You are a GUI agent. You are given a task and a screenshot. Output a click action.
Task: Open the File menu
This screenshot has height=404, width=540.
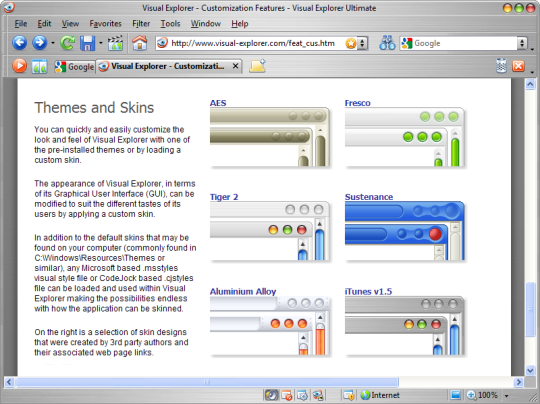click(x=21, y=24)
